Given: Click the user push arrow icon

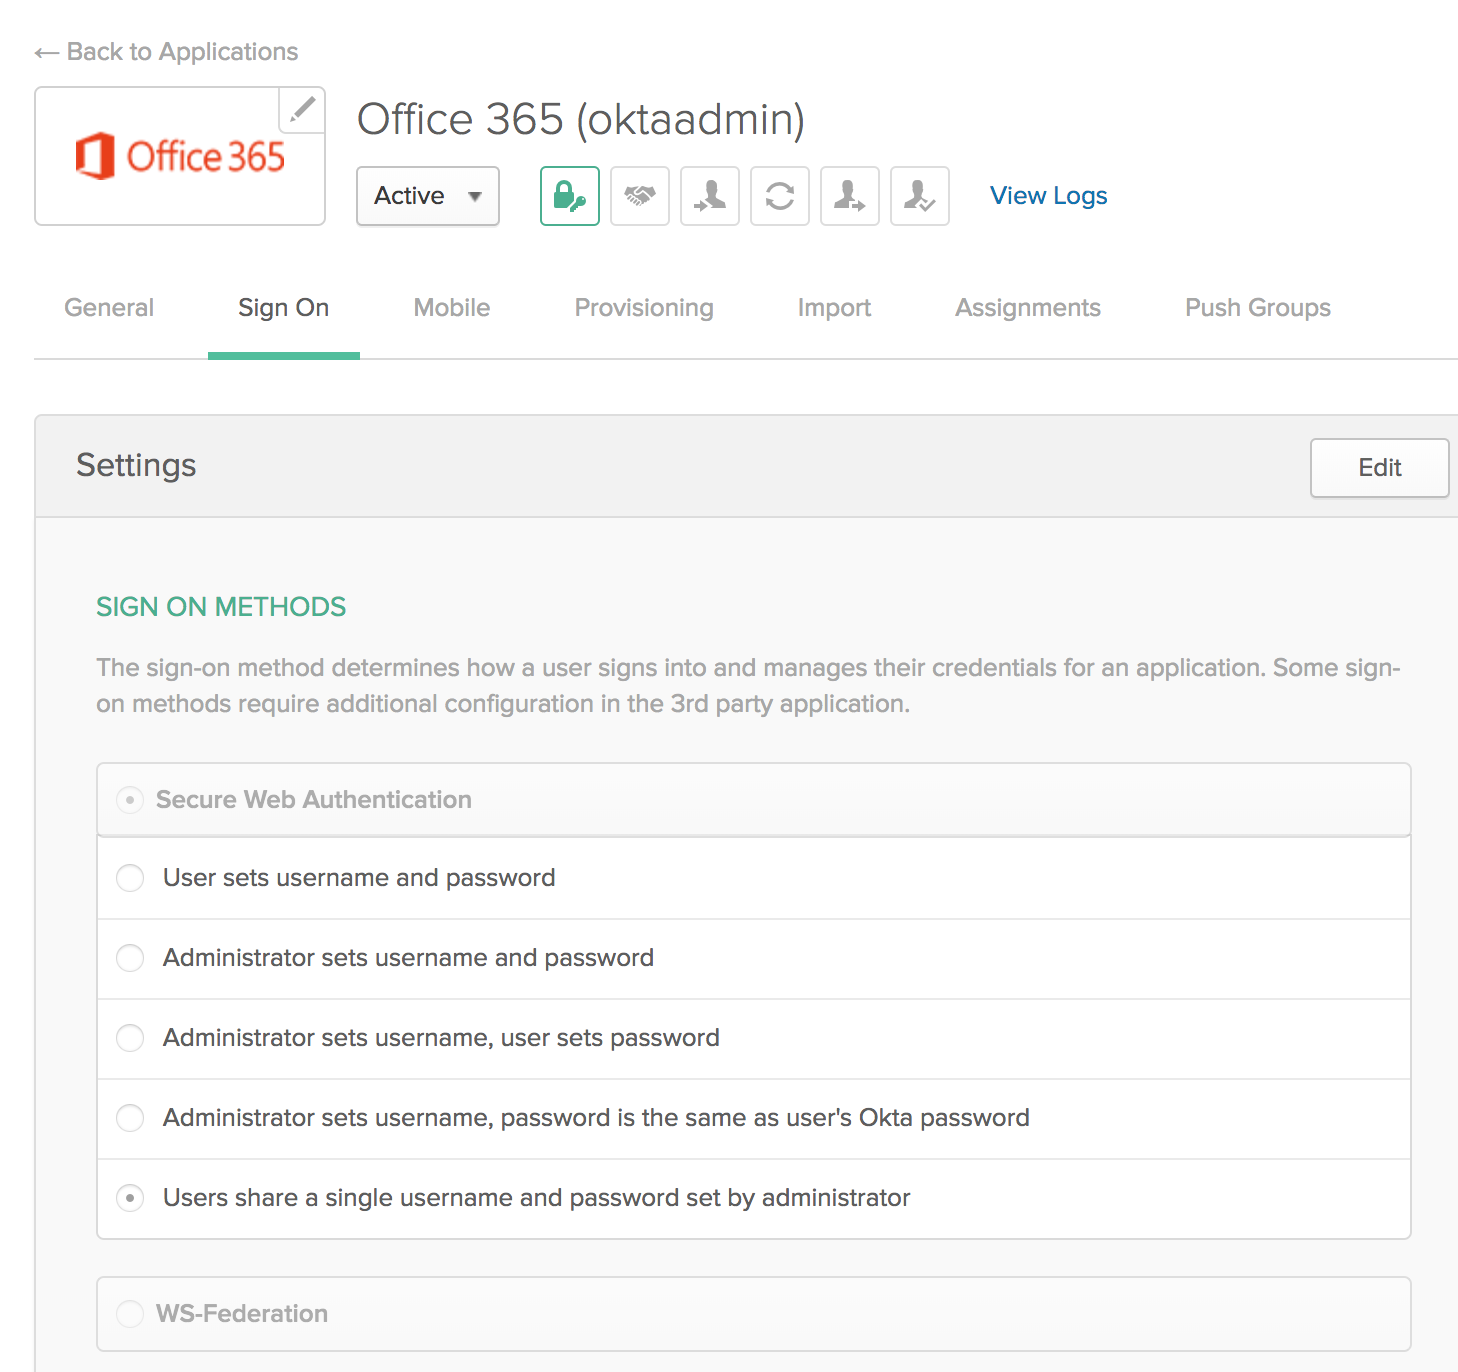Looking at the screenshot, I should pyautogui.click(x=850, y=196).
